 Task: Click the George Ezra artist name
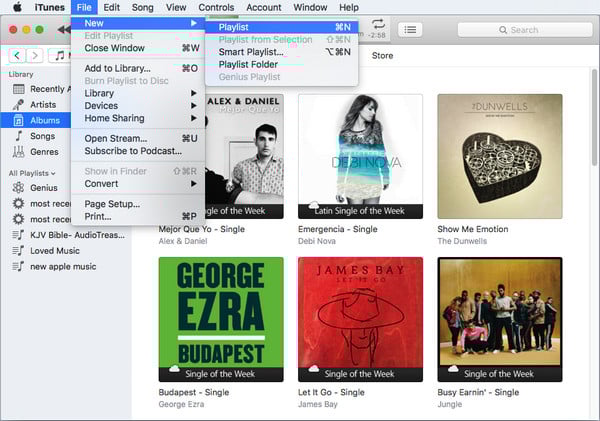(x=181, y=404)
